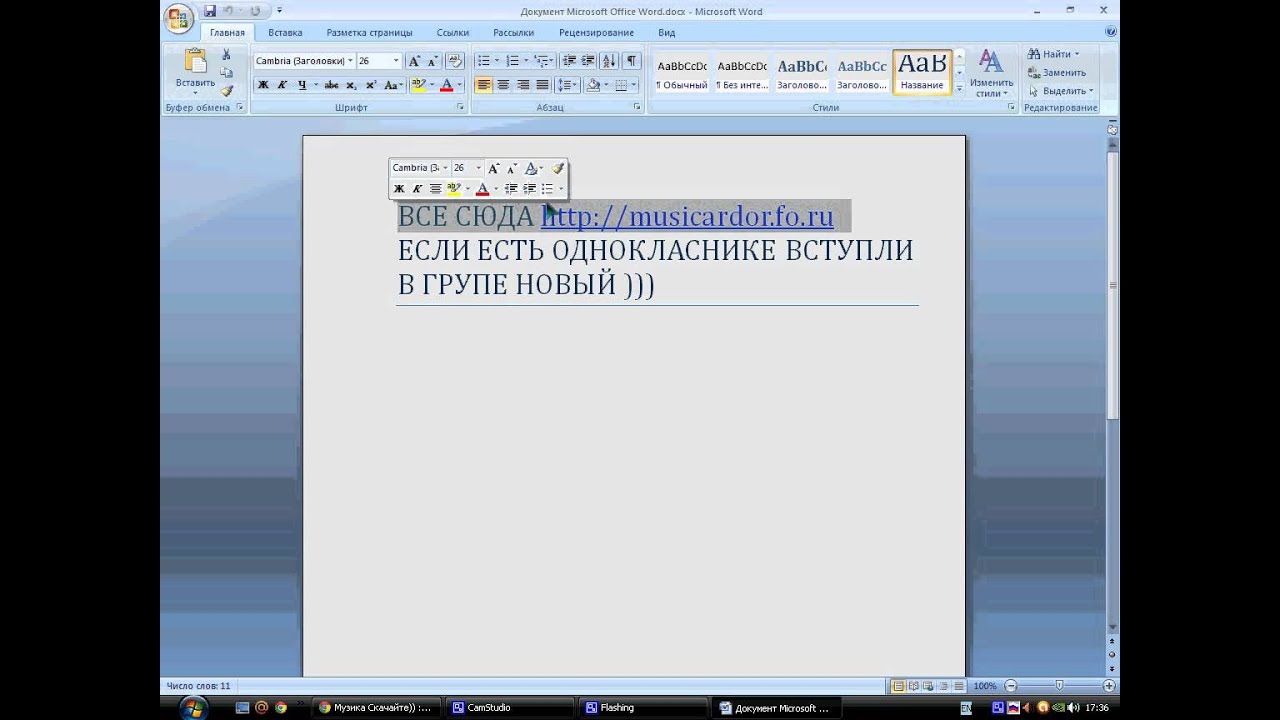
Task: Toggle justify alignment in the ribbon
Action: point(542,85)
